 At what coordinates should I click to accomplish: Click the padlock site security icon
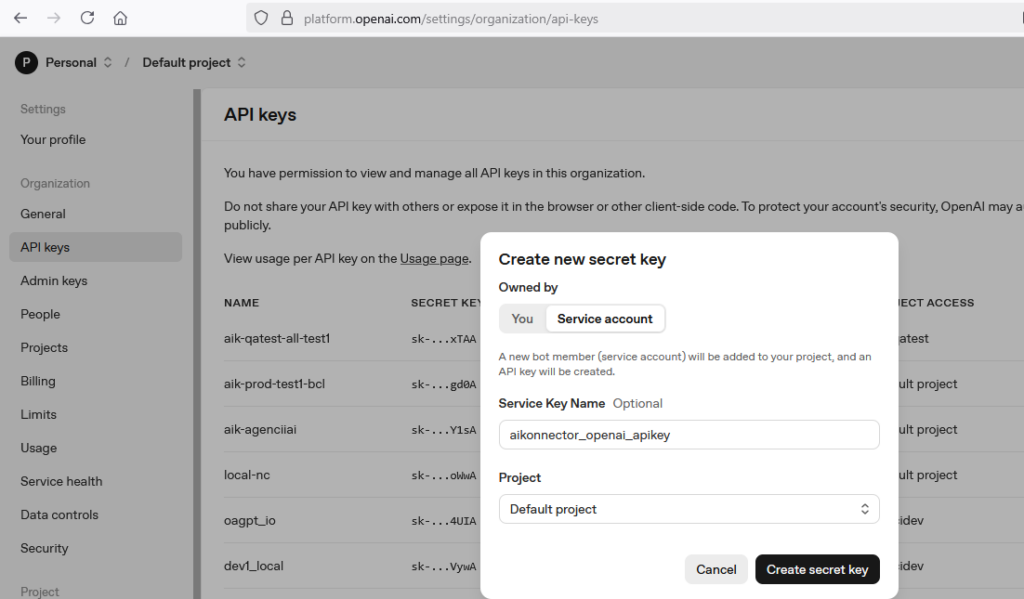[x=287, y=18]
